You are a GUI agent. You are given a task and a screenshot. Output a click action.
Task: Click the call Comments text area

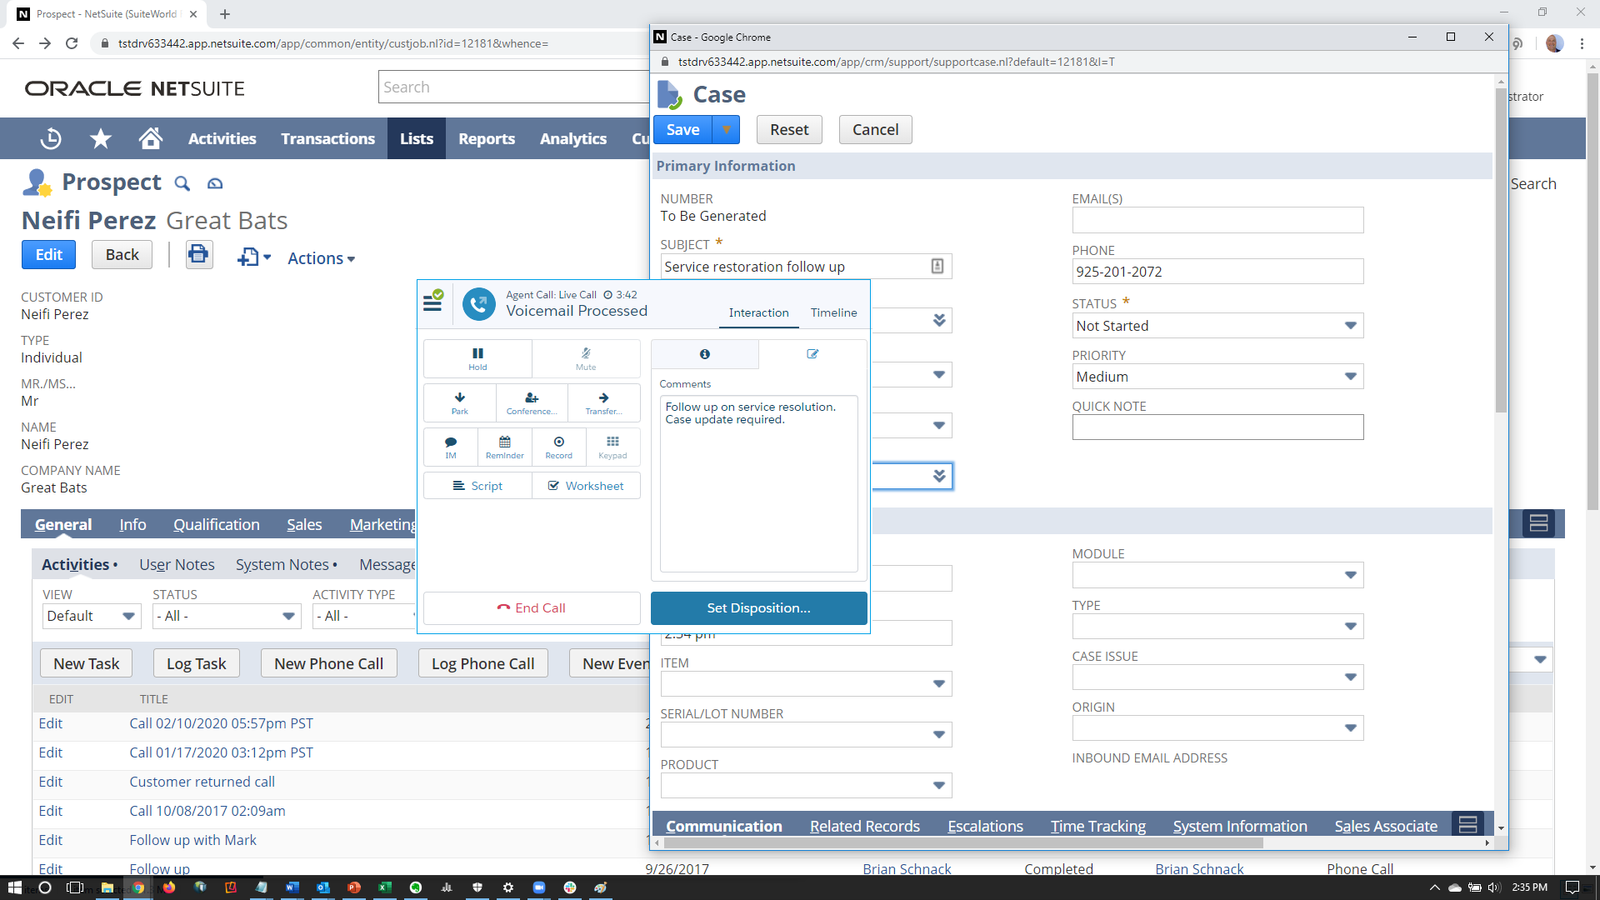(x=759, y=484)
